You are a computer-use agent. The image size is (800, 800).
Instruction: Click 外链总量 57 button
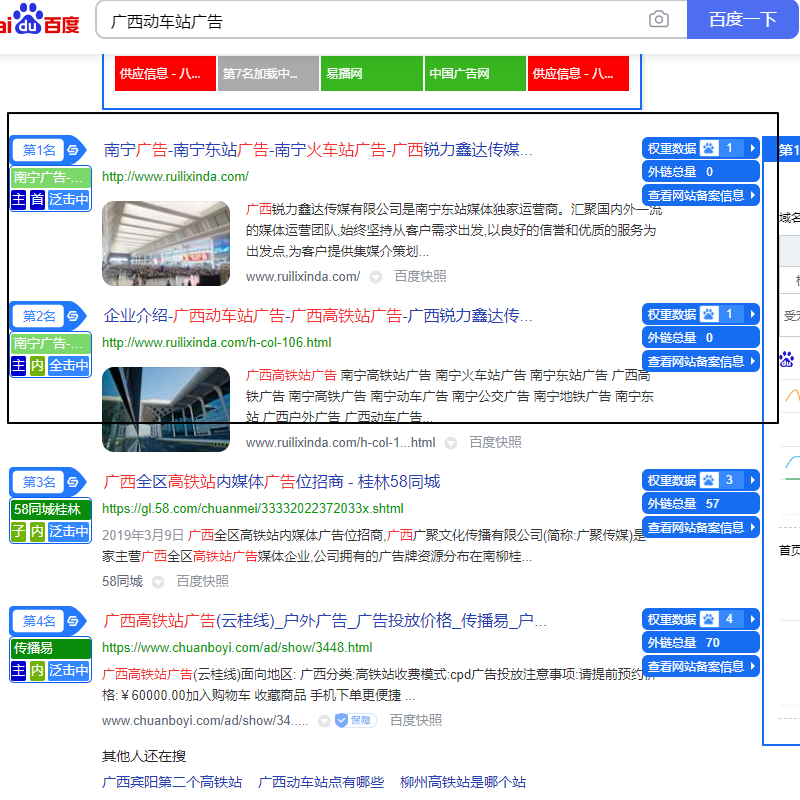tap(701, 504)
